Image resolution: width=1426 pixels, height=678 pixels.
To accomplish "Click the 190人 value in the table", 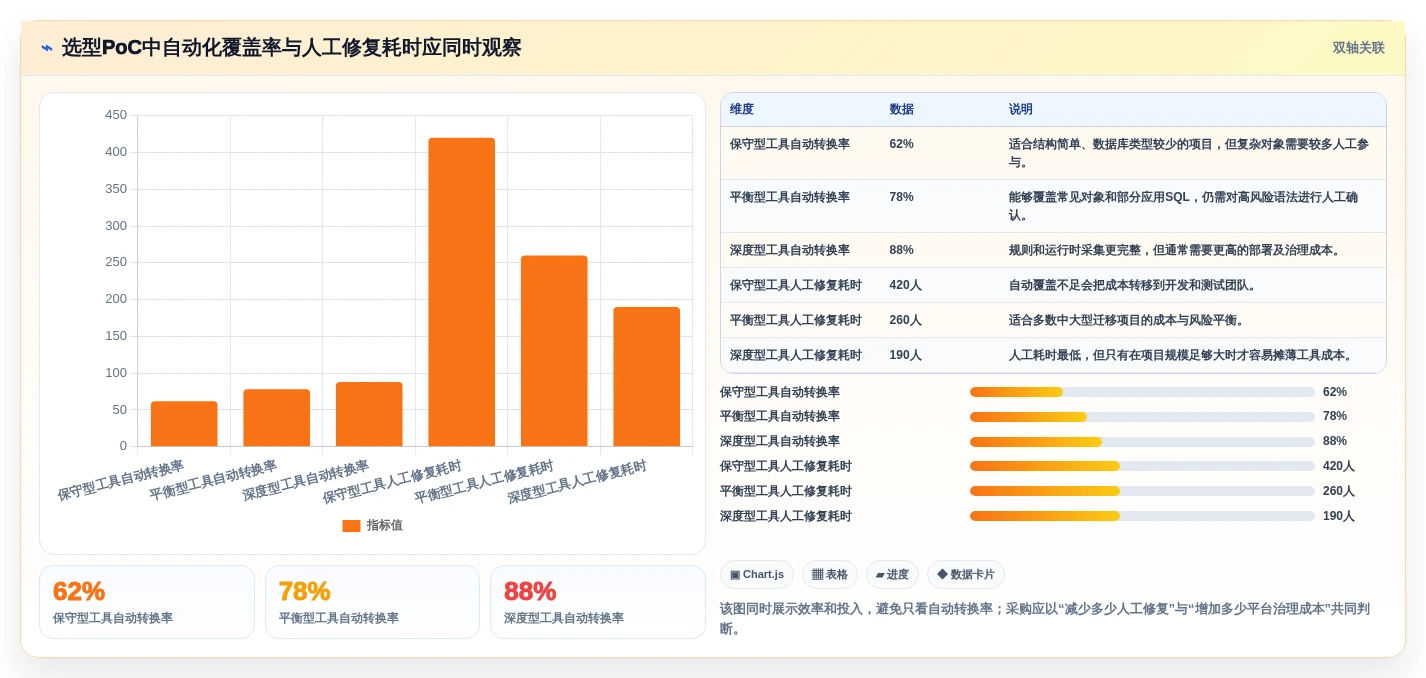I will [x=905, y=355].
